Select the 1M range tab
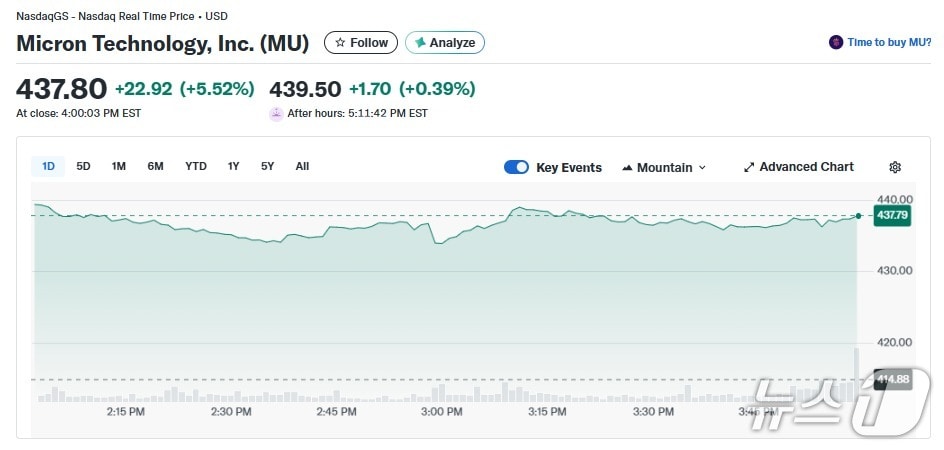 pyautogui.click(x=118, y=166)
